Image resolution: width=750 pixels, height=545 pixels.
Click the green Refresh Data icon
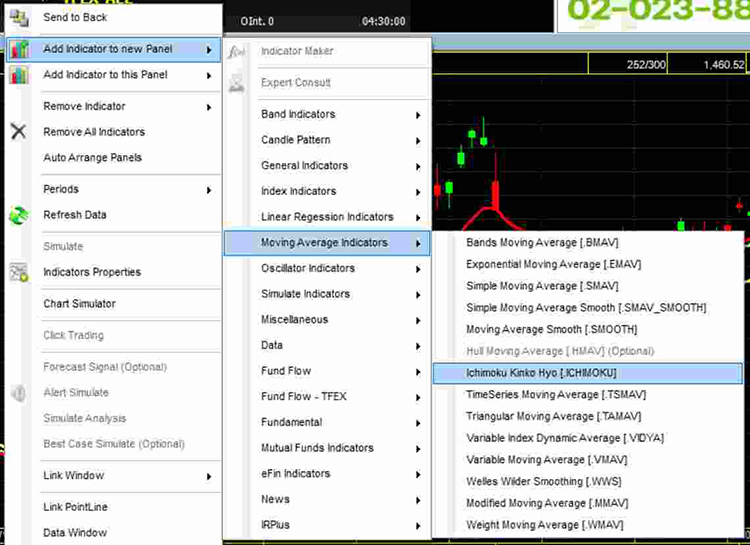[19, 215]
